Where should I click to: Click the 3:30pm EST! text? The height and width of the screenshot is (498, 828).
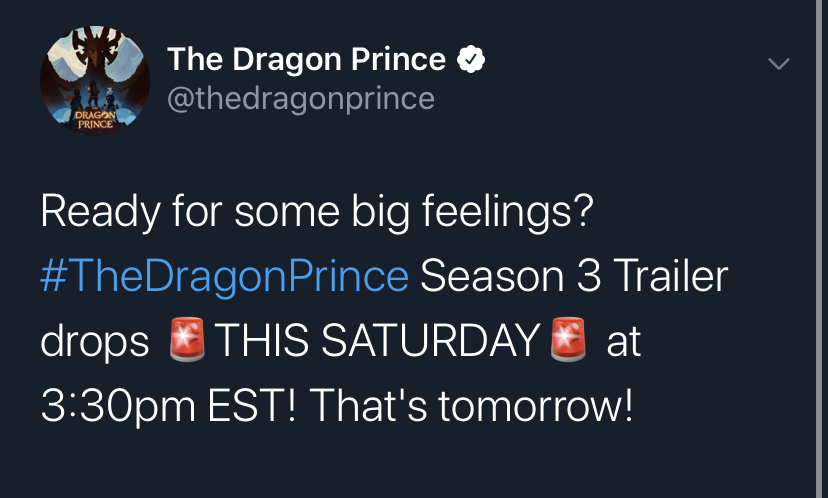point(168,406)
